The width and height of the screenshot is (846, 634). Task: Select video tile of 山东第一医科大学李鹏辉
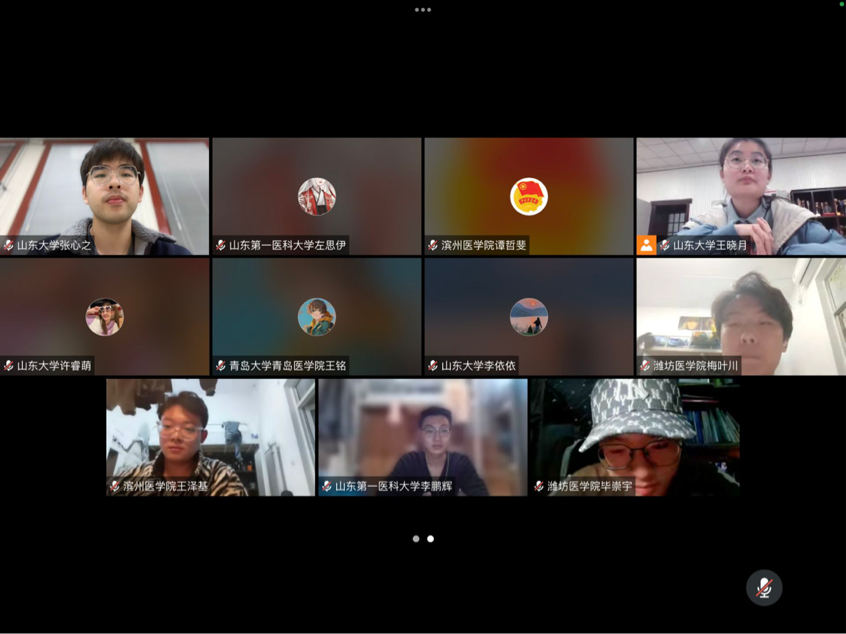[422, 437]
